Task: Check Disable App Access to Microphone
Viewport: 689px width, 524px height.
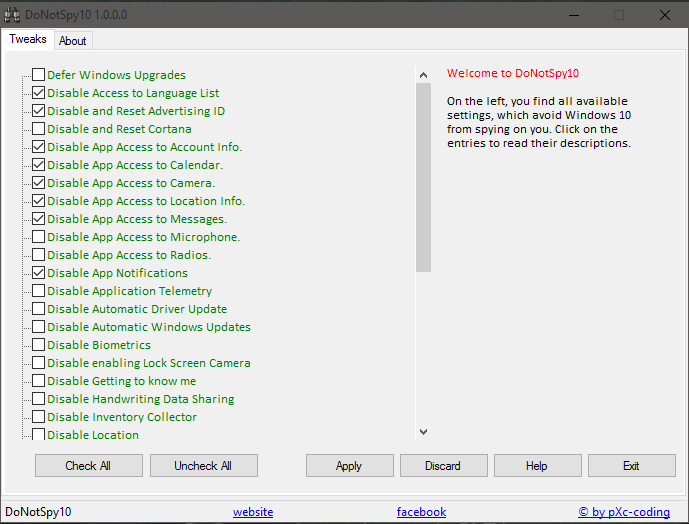Action: [x=39, y=237]
